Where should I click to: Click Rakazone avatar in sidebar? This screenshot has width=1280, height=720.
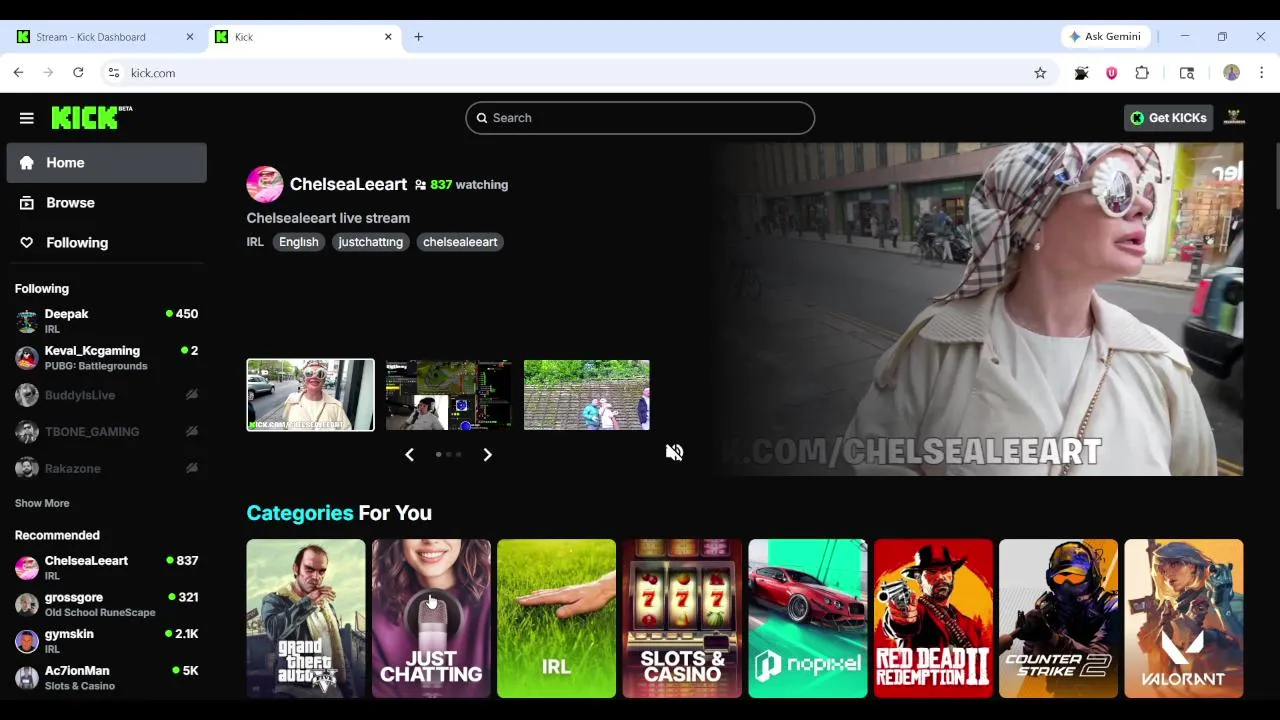coord(27,468)
